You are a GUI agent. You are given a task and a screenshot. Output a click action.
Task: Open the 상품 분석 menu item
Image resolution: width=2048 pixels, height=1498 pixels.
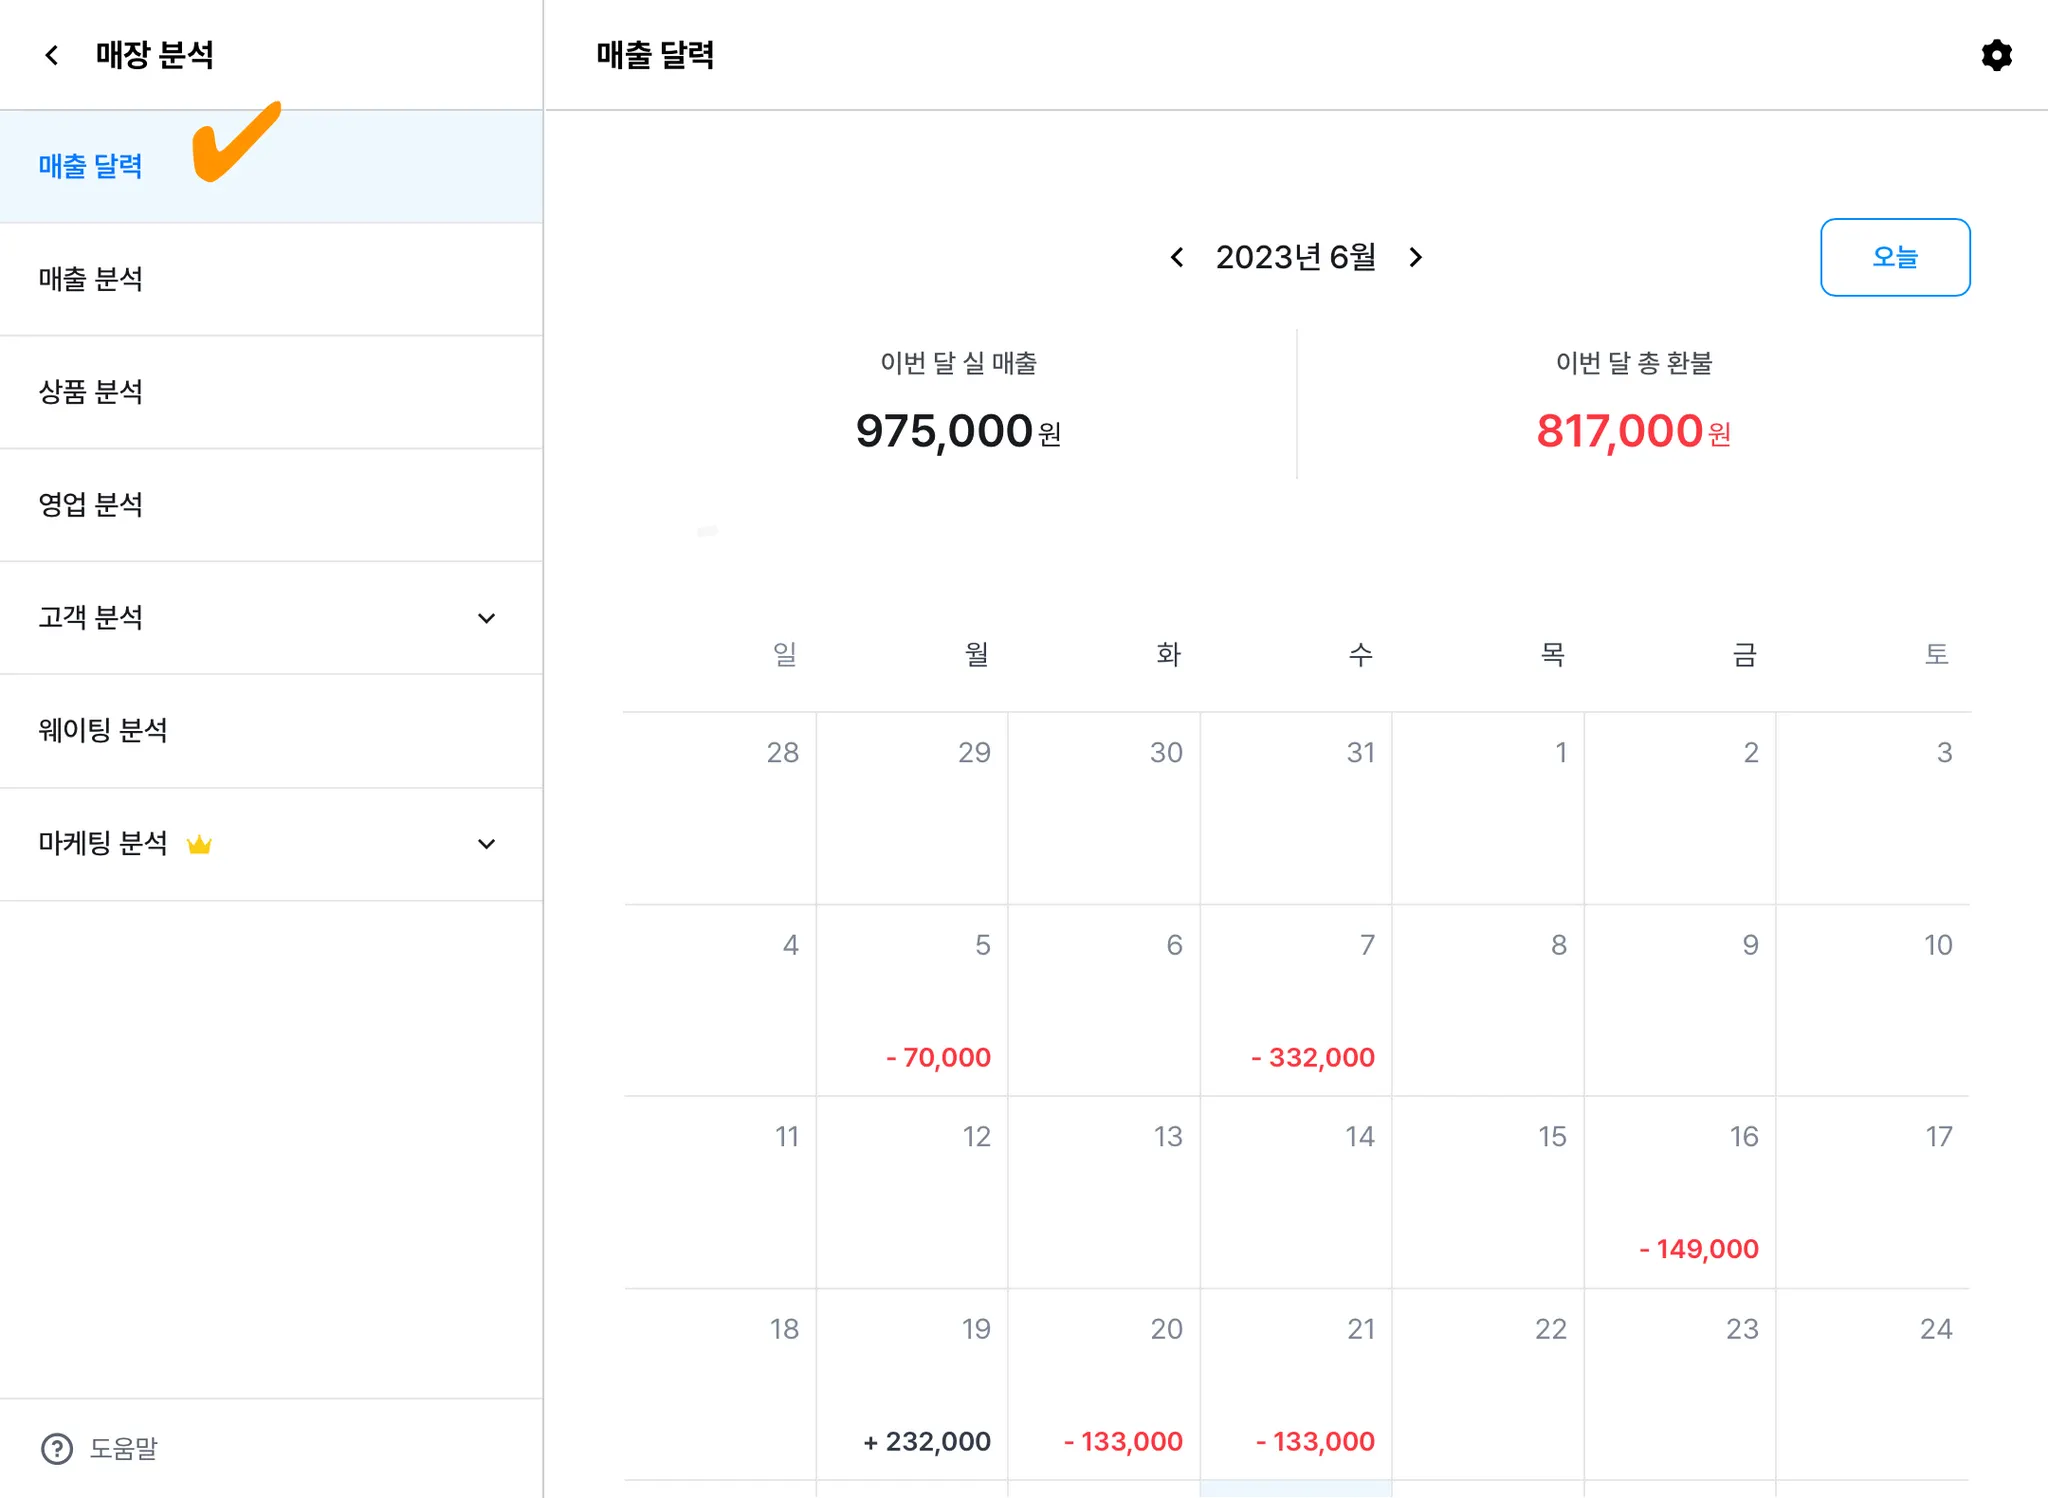click(91, 392)
